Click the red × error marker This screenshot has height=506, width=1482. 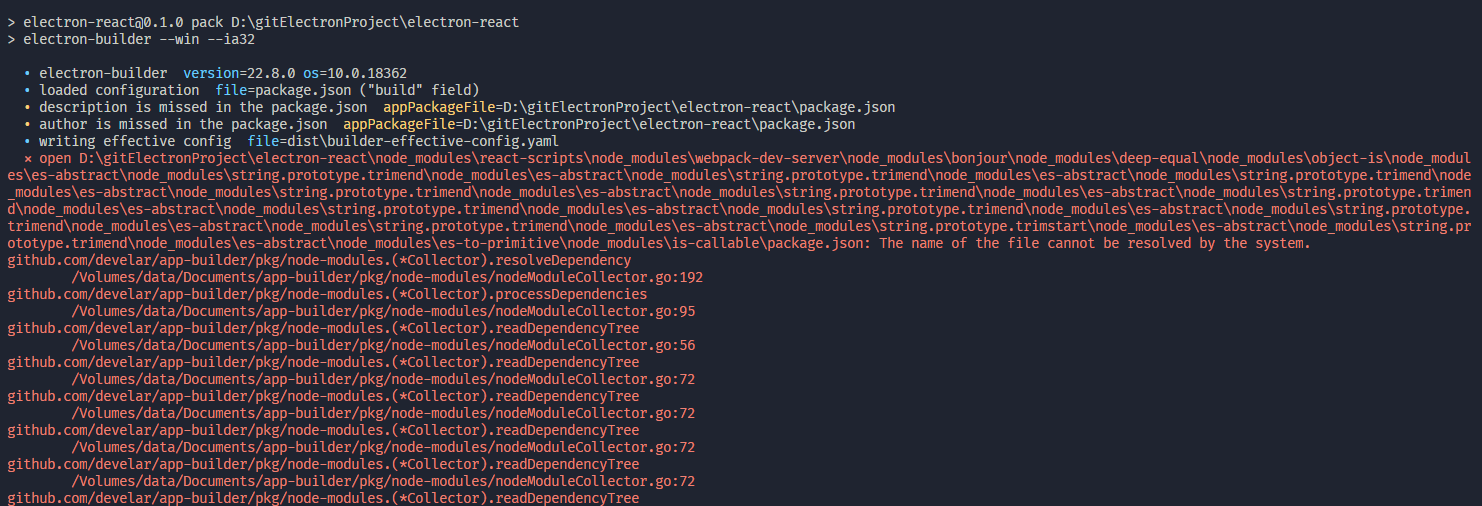(x=28, y=158)
